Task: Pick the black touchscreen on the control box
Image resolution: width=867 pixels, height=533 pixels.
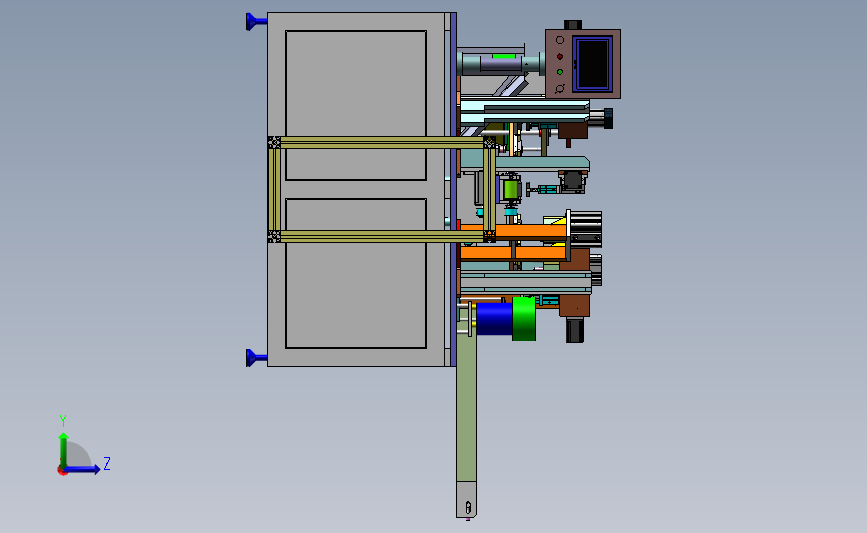Action: pyautogui.click(x=592, y=64)
